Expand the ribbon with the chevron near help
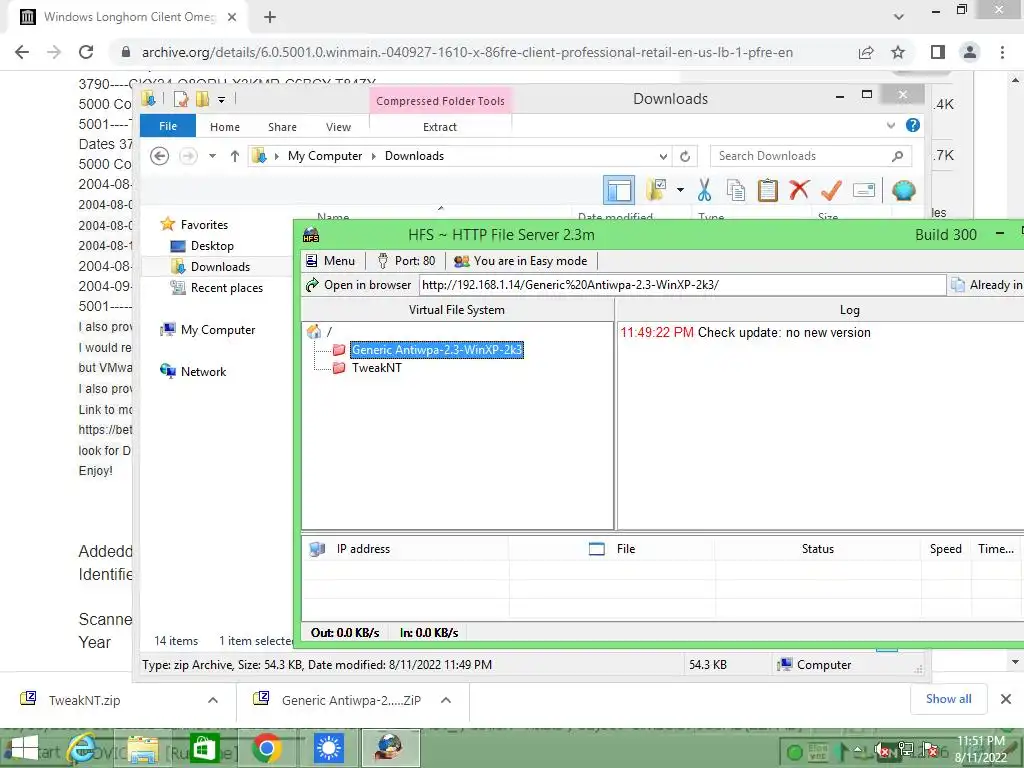This screenshot has width=1024, height=768. [x=891, y=125]
